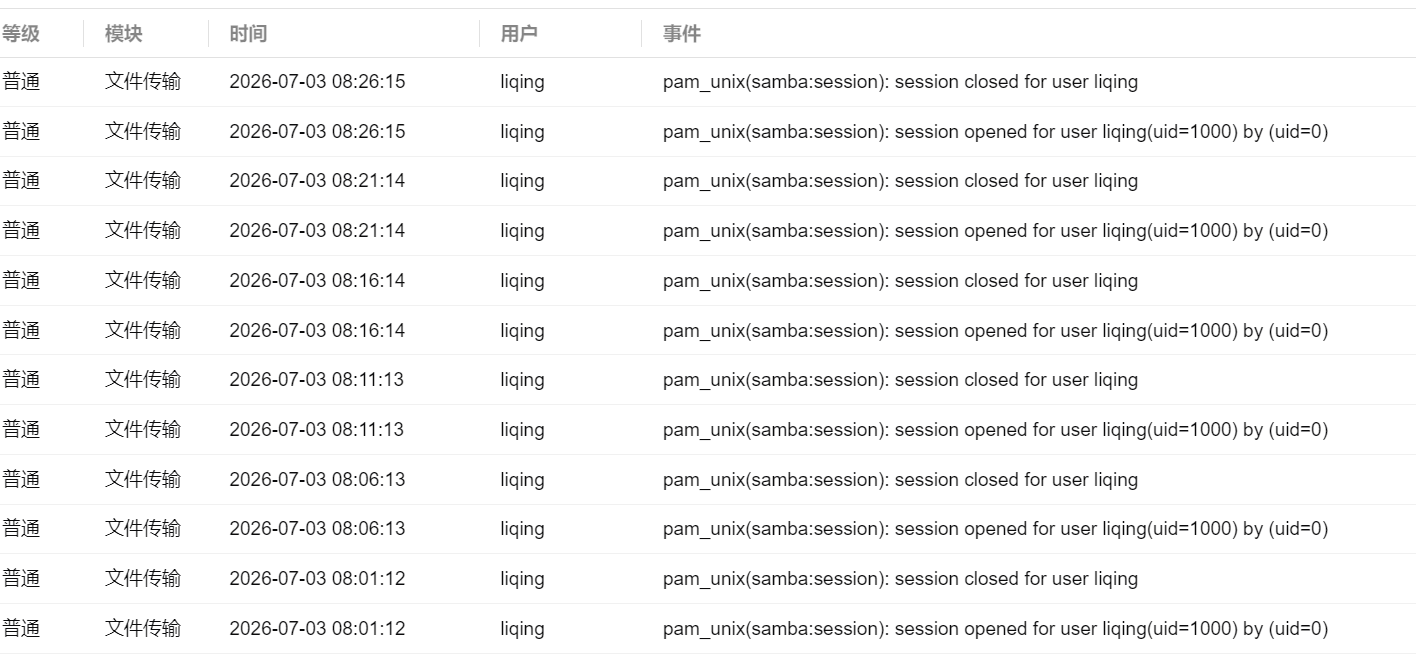Click the 模块 column header
This screenshot has width=1416, height=654.
[124, 34]
